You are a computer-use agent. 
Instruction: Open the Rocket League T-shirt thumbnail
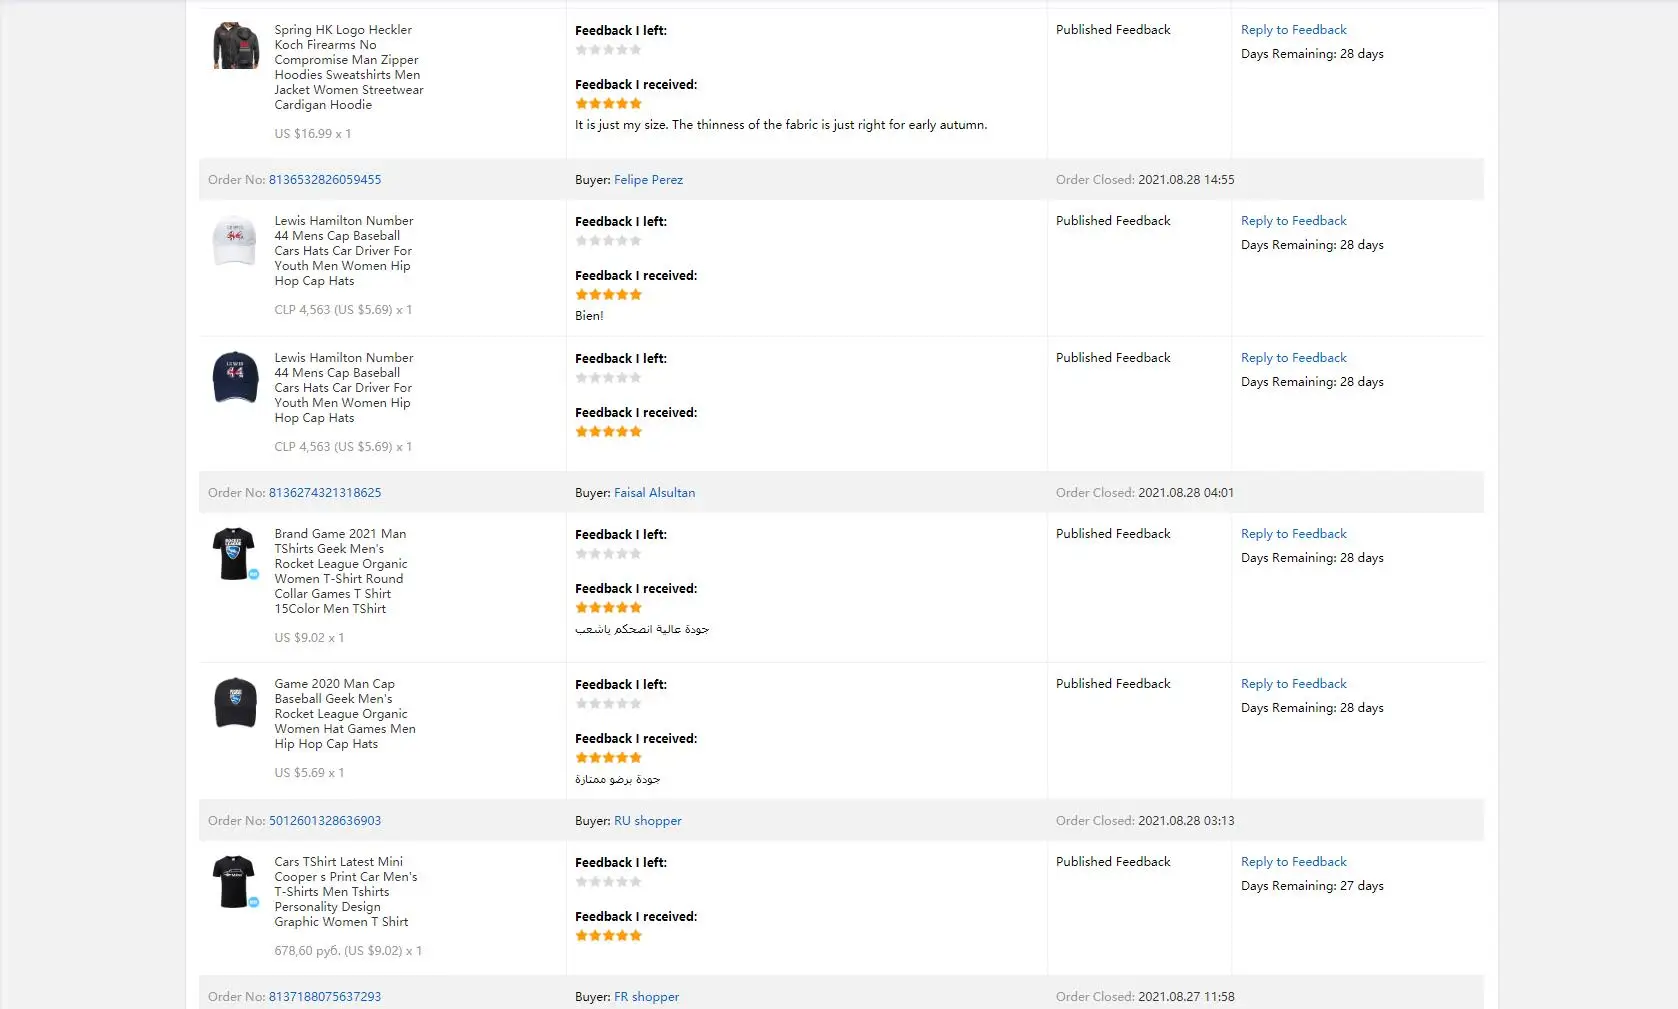(234, 553)
